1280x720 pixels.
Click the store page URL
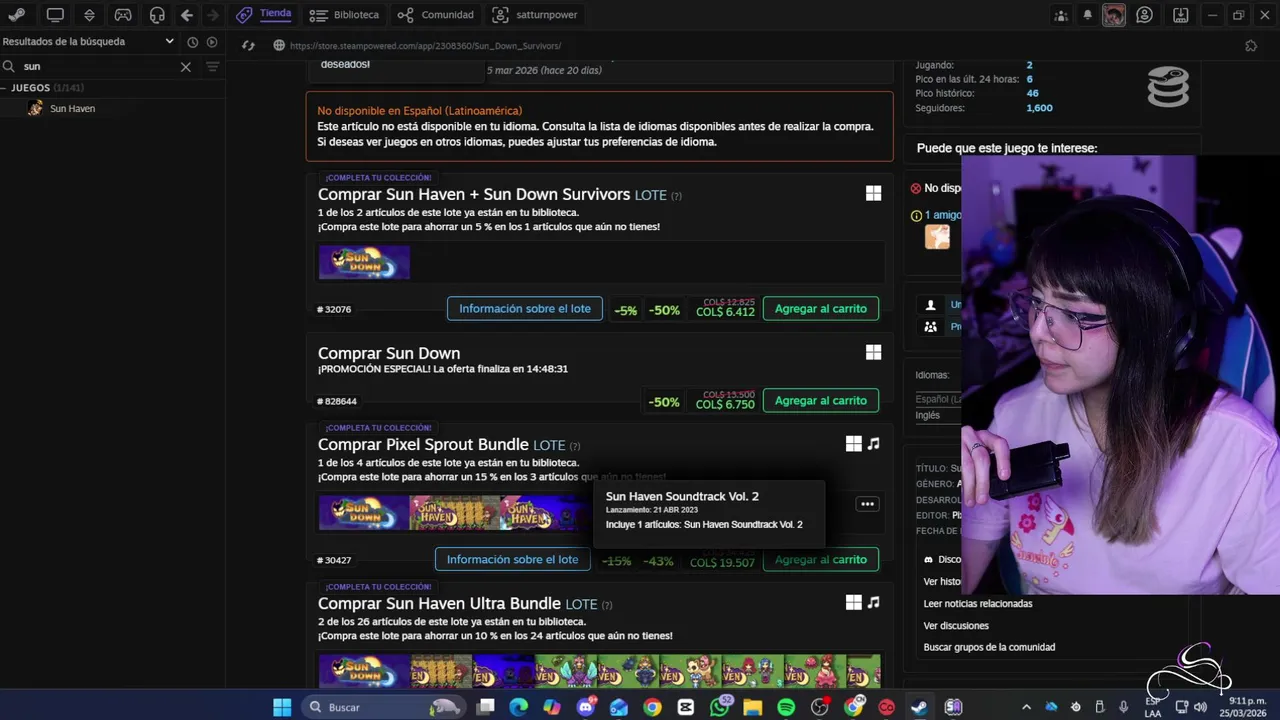(x=425, y=46)
